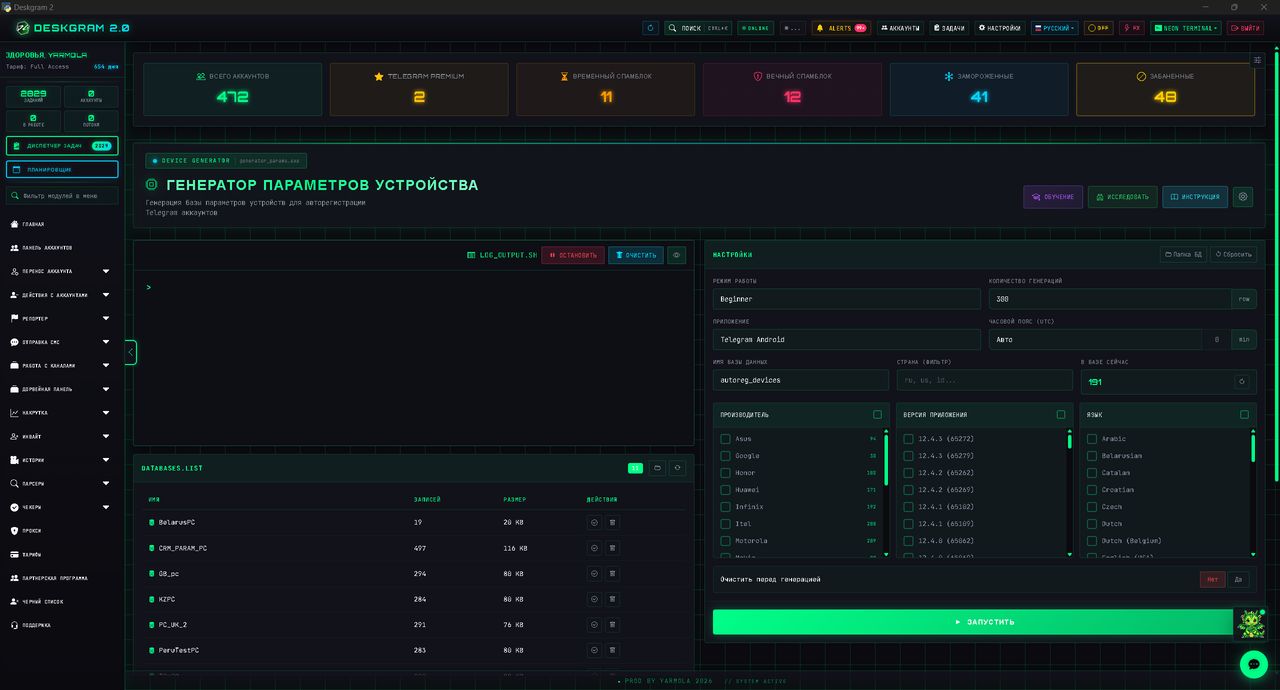Open layout options icon at top right of stats

[x=1257, y=60]
